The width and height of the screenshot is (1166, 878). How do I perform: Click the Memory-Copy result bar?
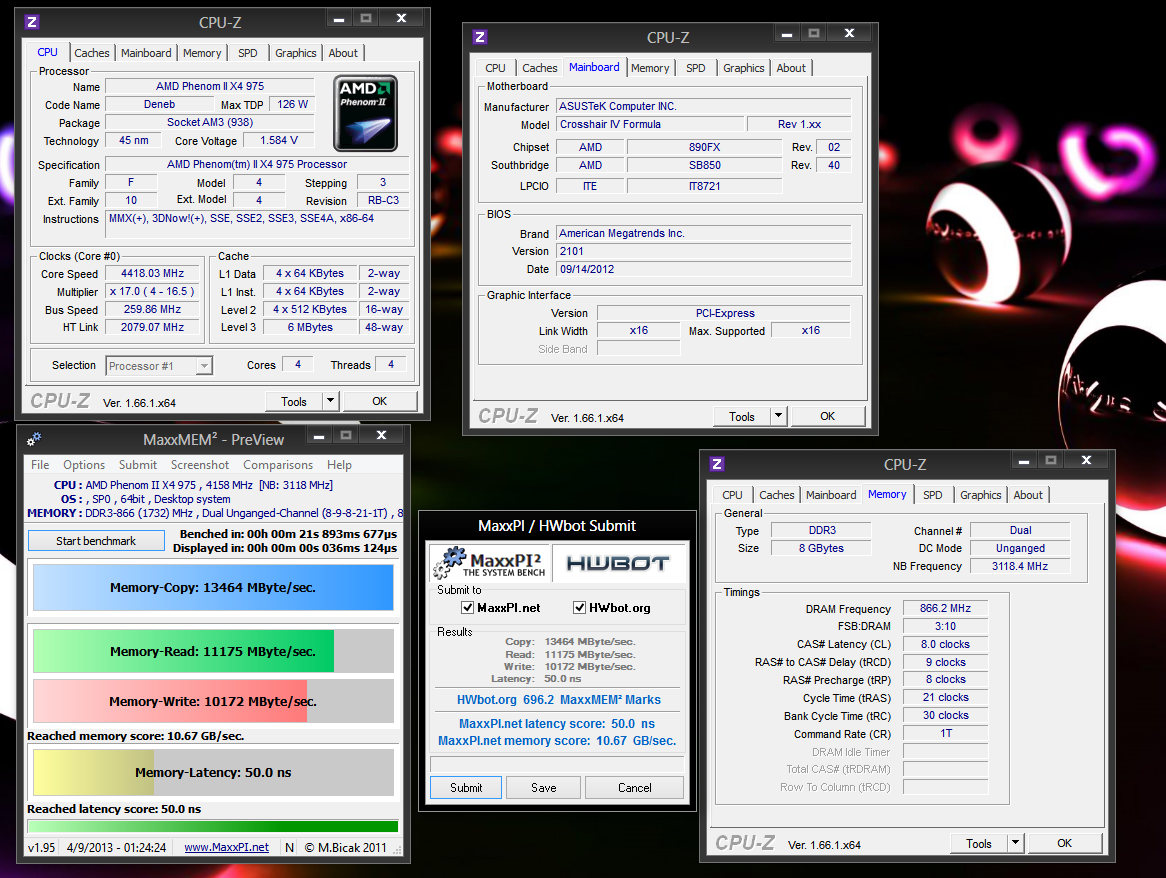click(x=213, y=587)
